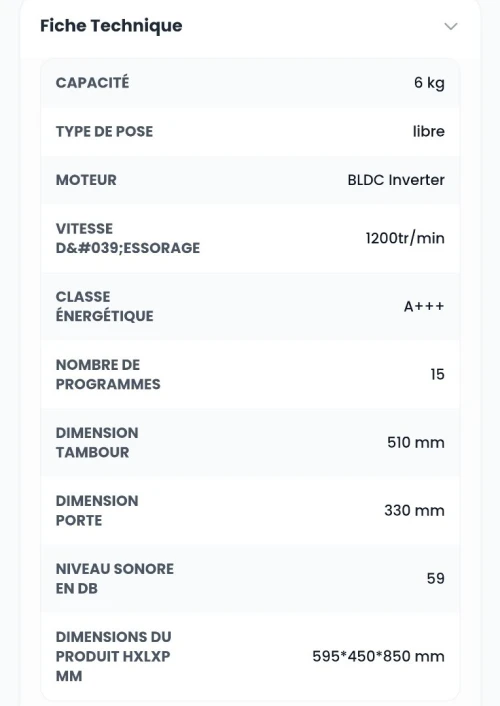Screen dimensions: 500x706
Task: Select the CLASSE ÉNERGÉTIQUE label
Action: coord(105,306)
